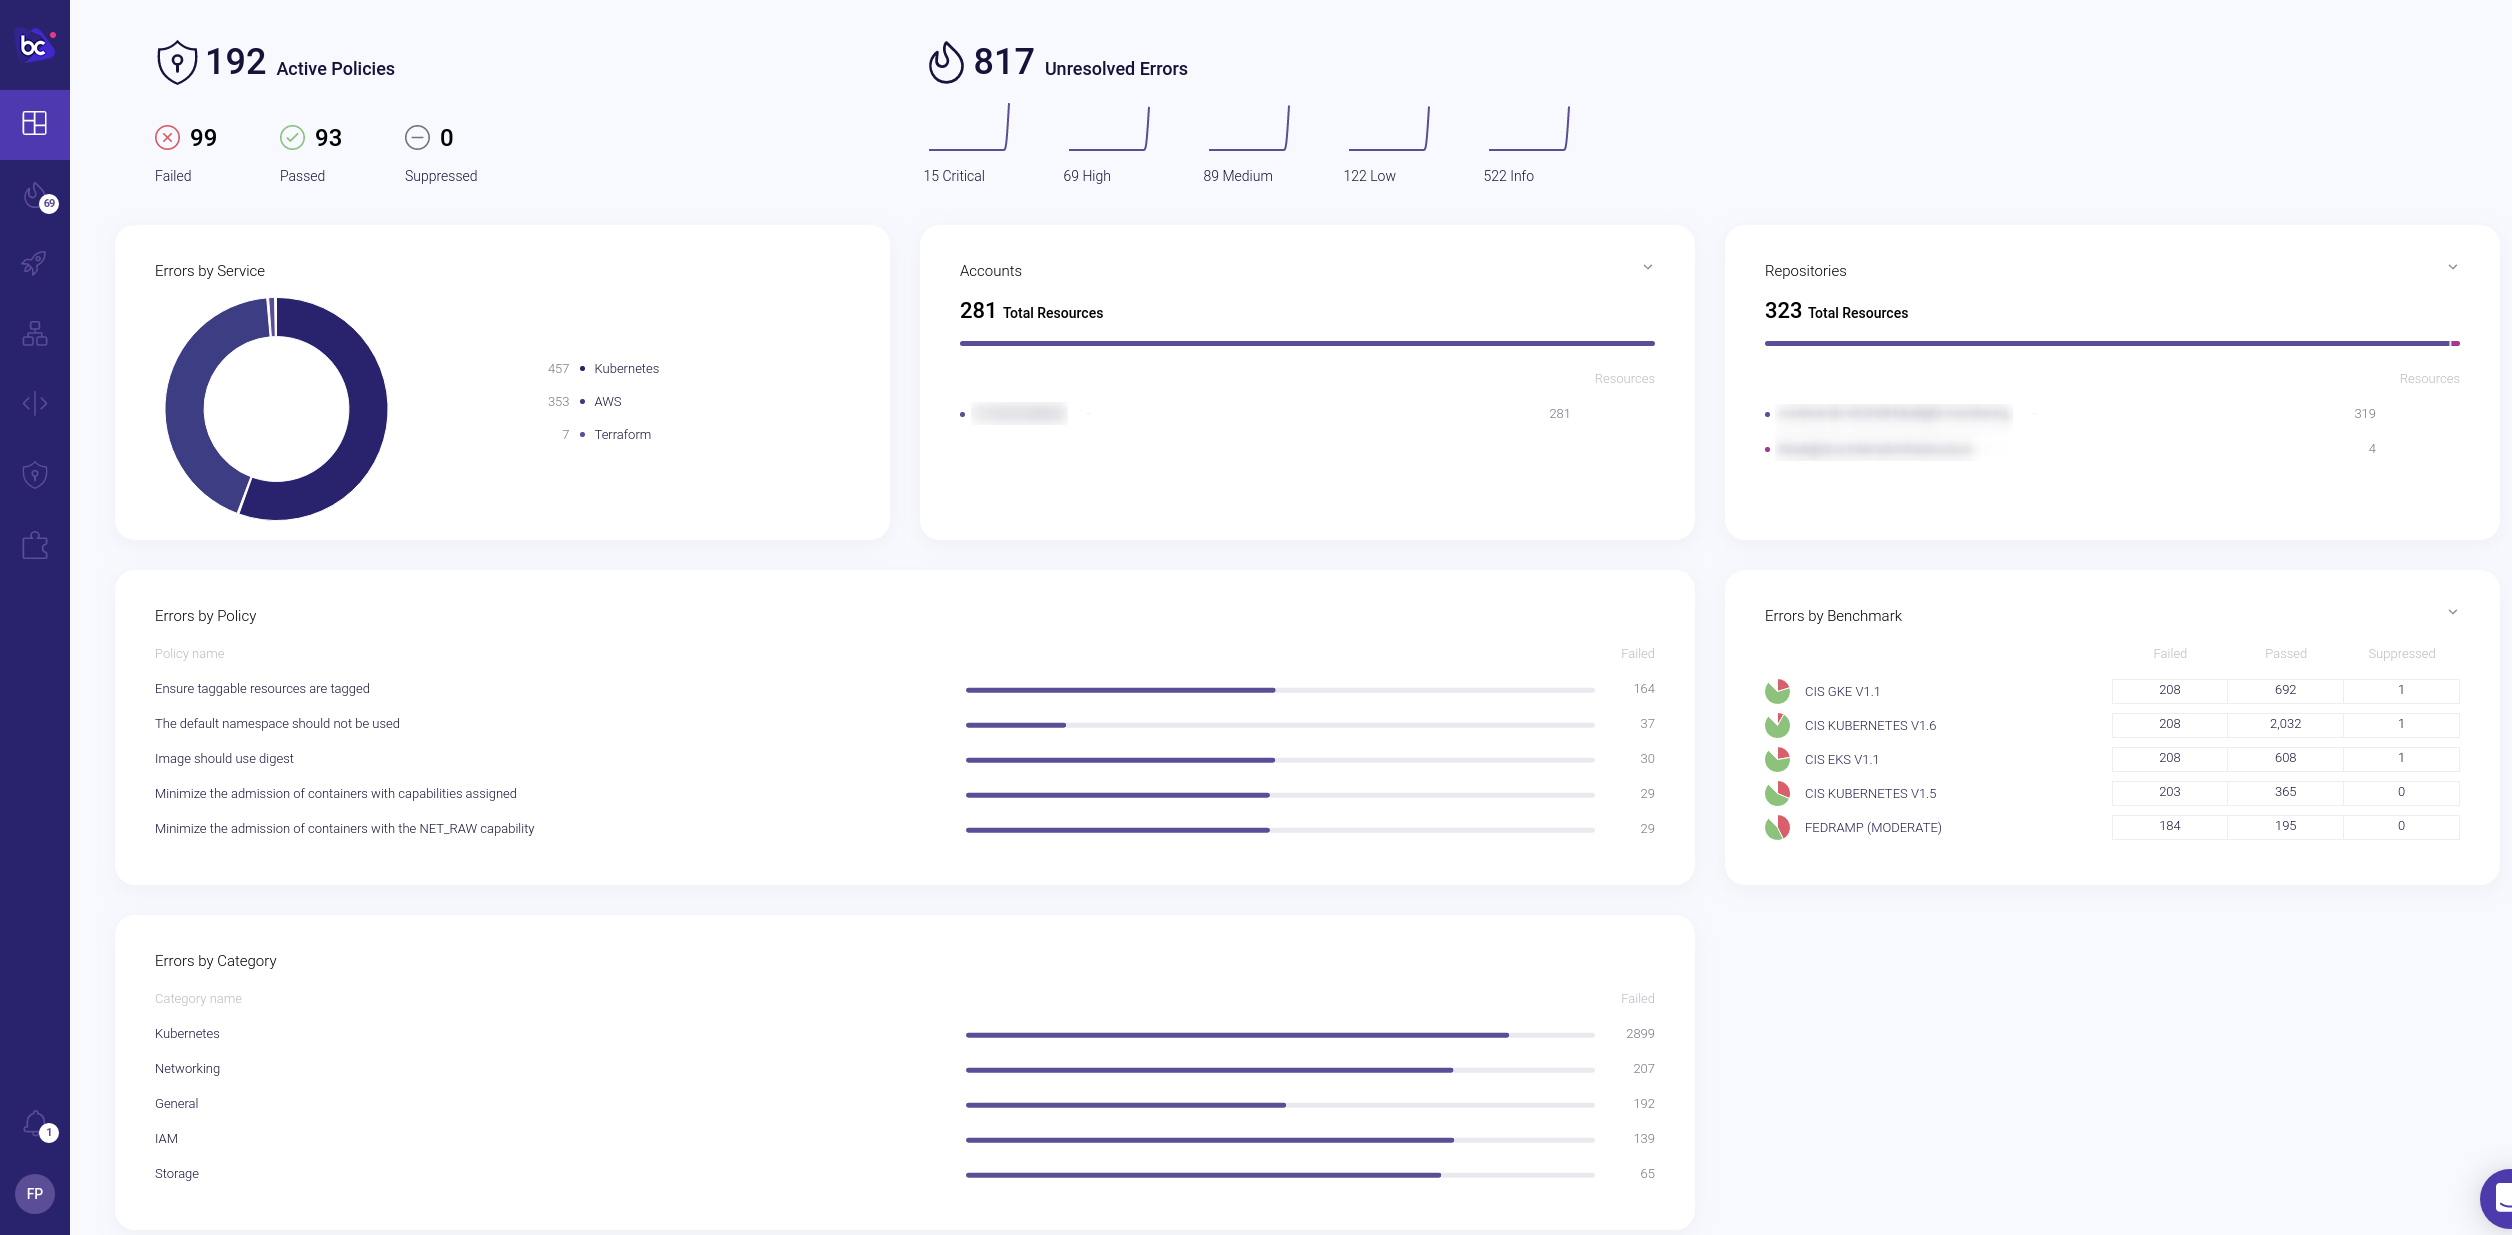2512x1235 pixels.
Task: Open the Networking category row
Action: tap(905, 1069)
